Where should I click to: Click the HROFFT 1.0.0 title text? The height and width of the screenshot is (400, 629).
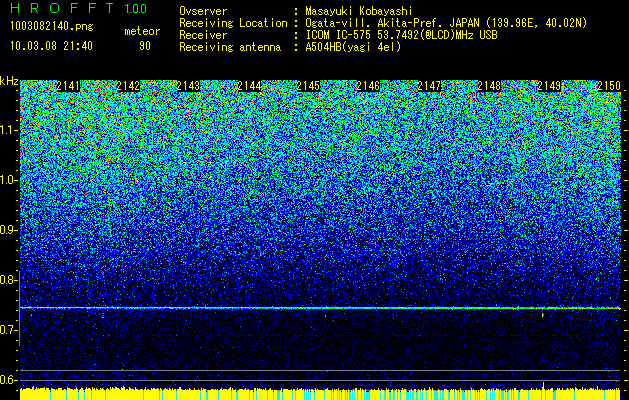click(x=79, y=8)
